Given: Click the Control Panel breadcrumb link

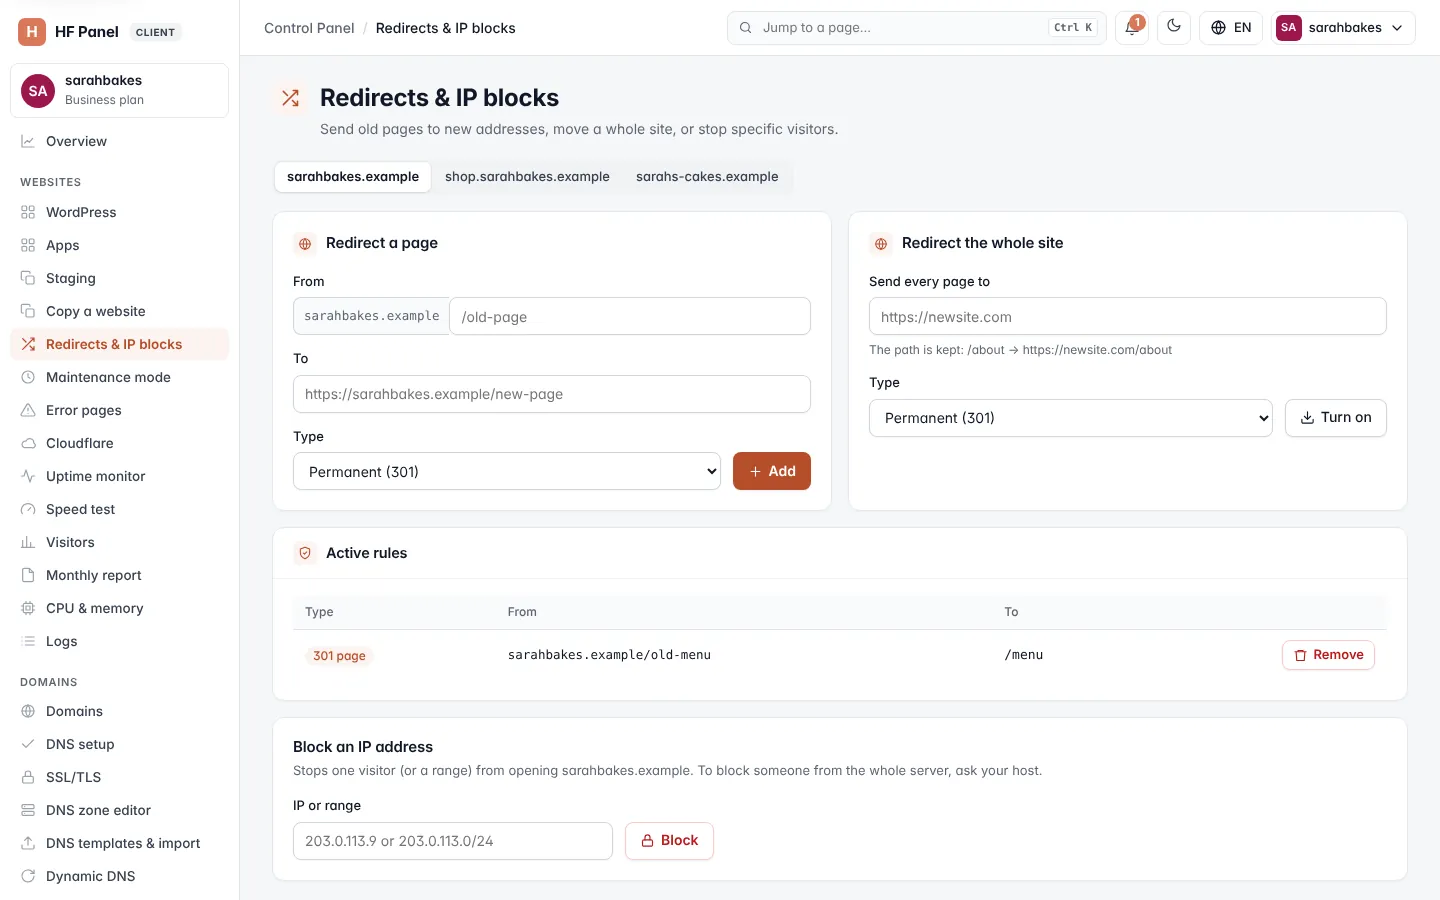Looking at the screenshot, I should (x=309, y=28).
